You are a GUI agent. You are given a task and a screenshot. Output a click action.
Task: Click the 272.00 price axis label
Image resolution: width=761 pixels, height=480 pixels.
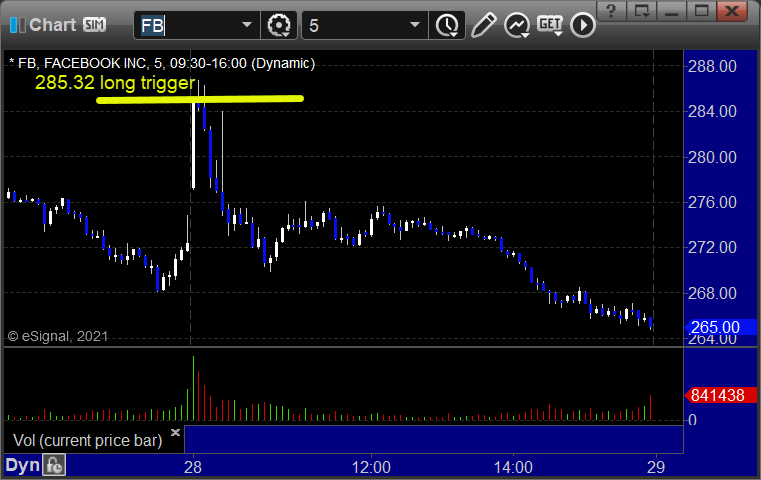(712, 248)
